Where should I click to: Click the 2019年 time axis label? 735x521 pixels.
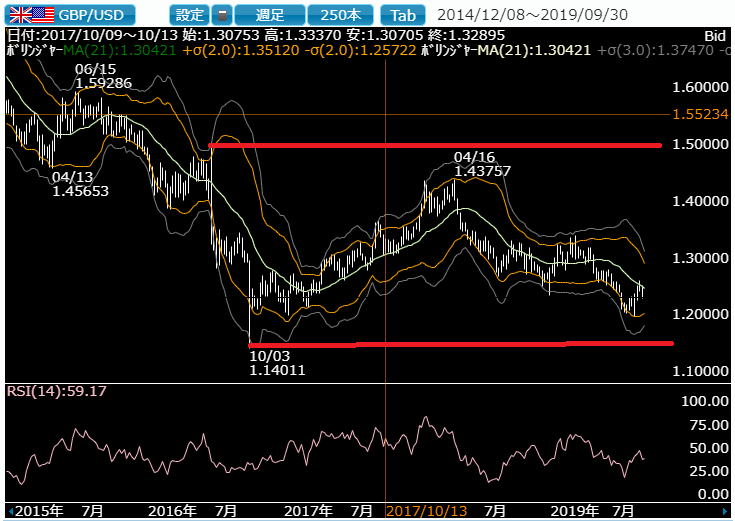(x=574, y=511)
